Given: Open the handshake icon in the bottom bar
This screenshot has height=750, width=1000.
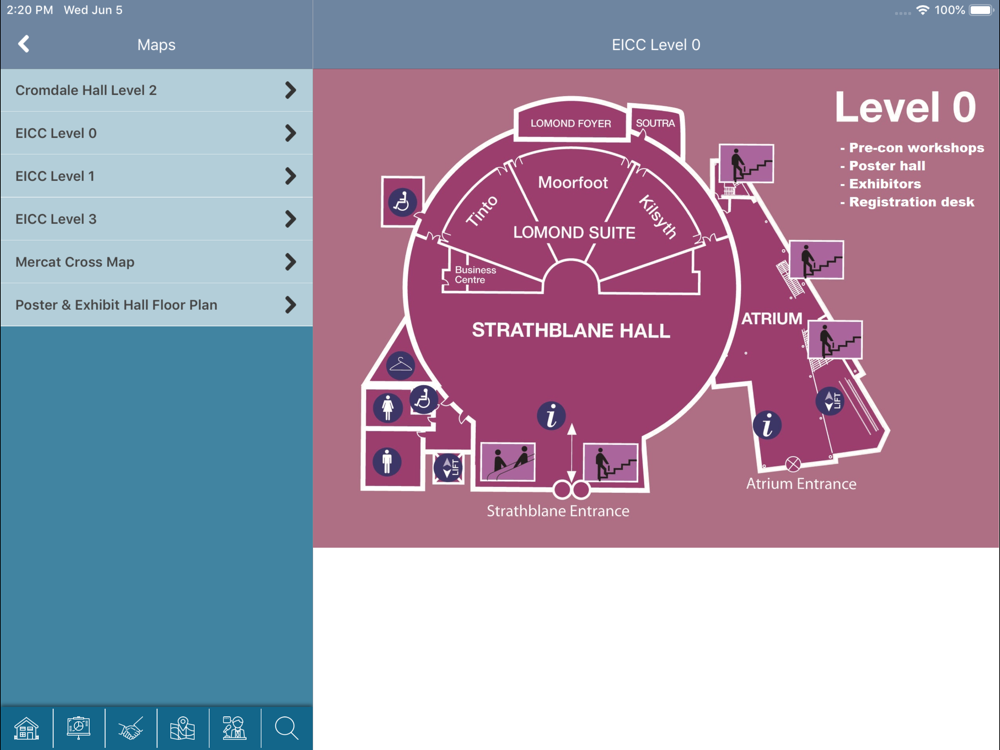Looking at the screenshot, I should tap(131, 728).
